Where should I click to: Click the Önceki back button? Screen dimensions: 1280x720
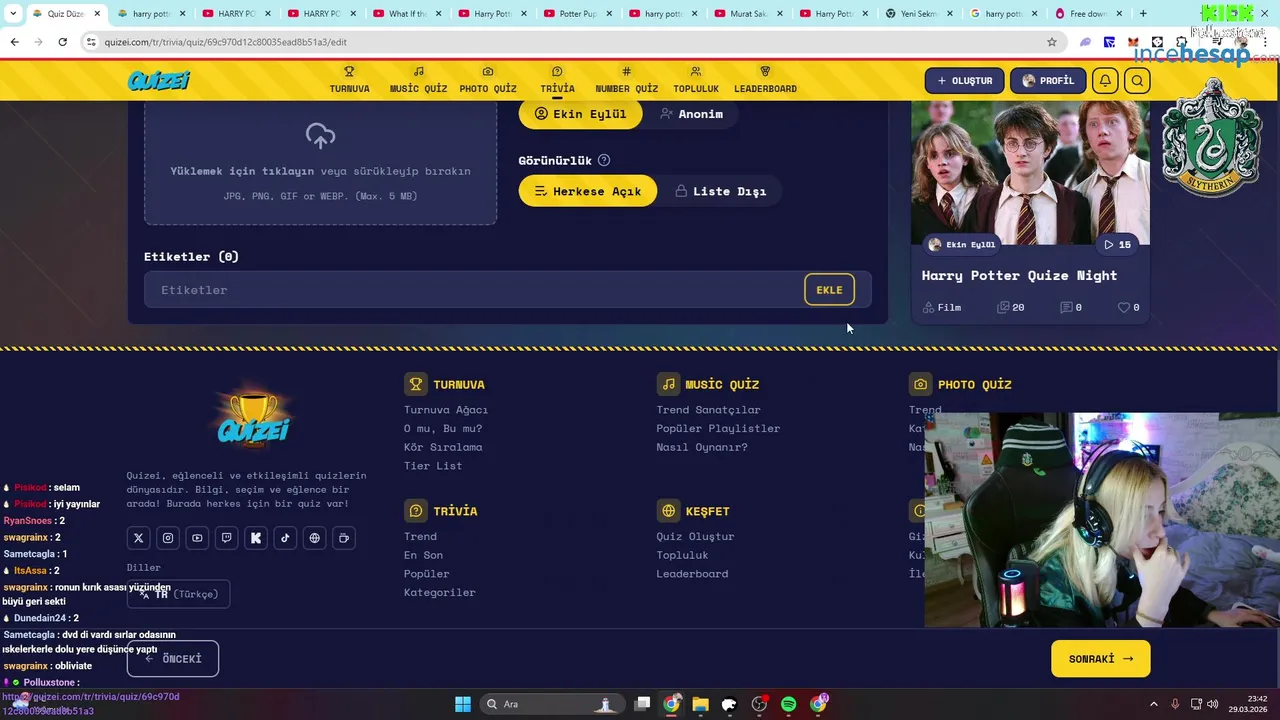(x=173, y=658)
